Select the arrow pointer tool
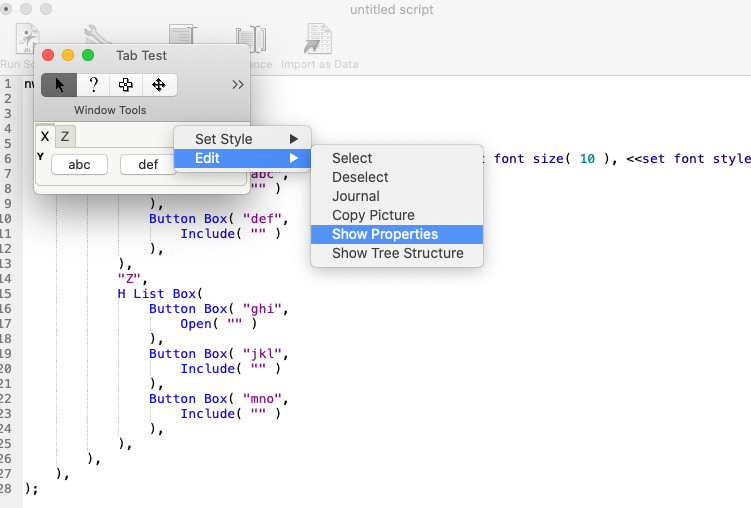The image size is (751, 508). click(x=59, y=85)
